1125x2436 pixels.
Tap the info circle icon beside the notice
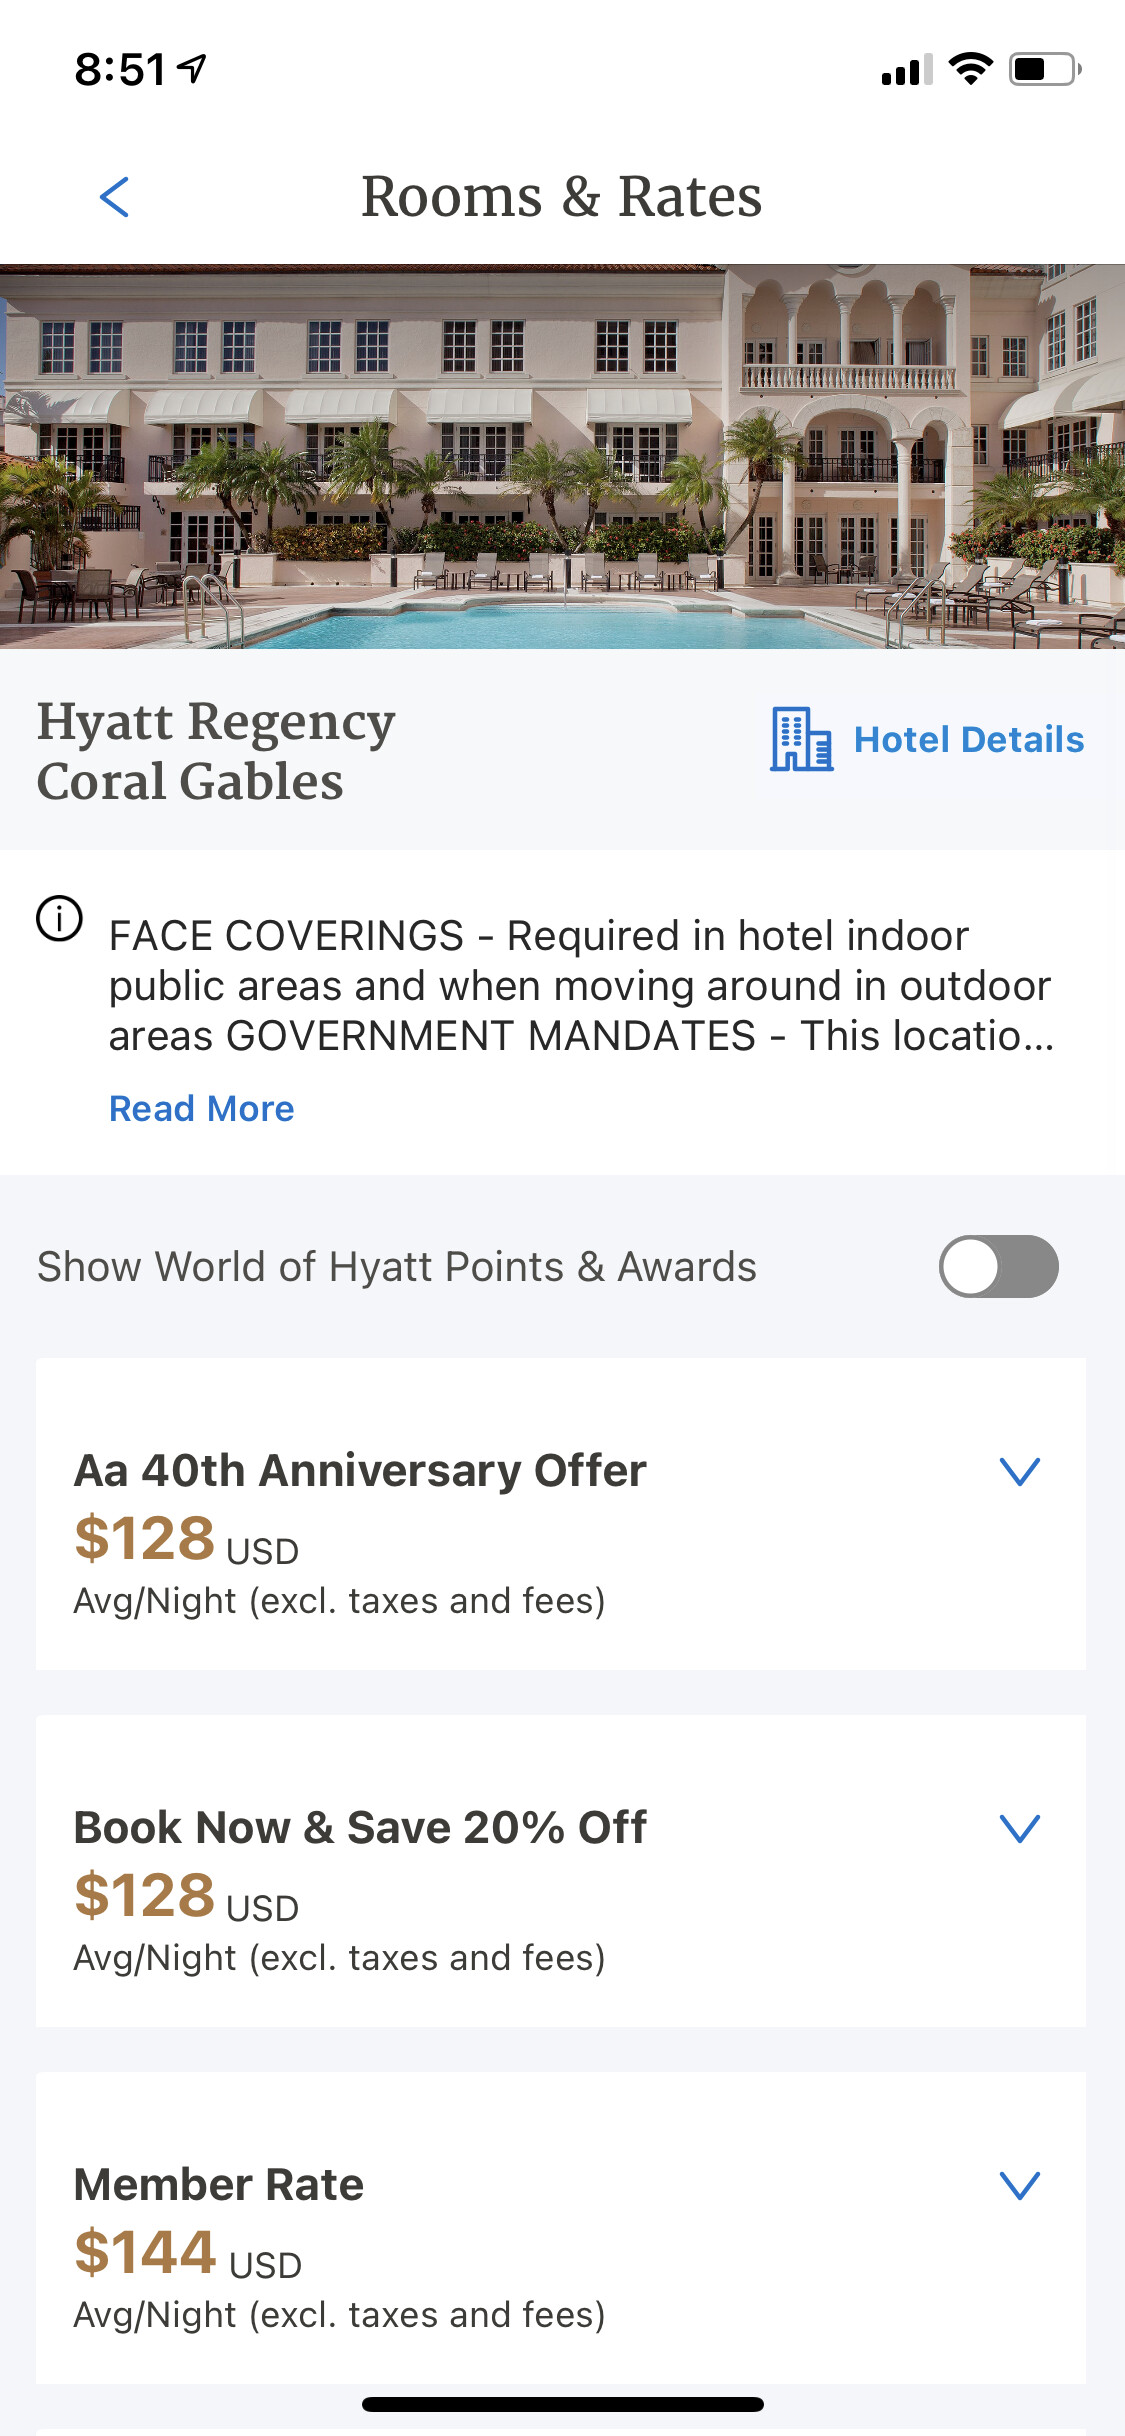[60, 918]
